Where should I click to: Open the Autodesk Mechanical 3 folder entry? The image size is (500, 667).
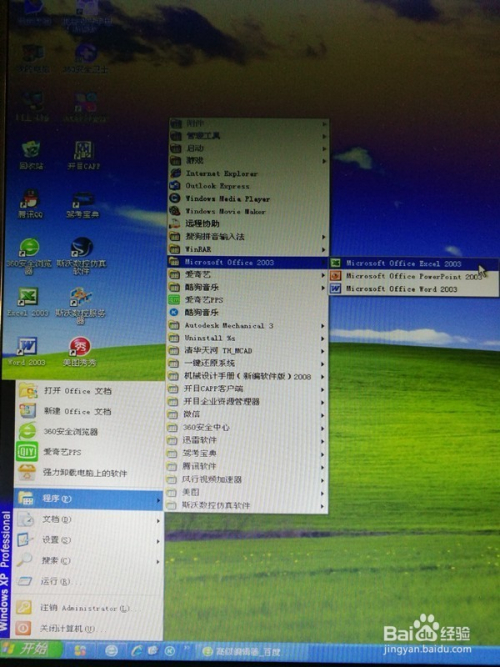247,325
